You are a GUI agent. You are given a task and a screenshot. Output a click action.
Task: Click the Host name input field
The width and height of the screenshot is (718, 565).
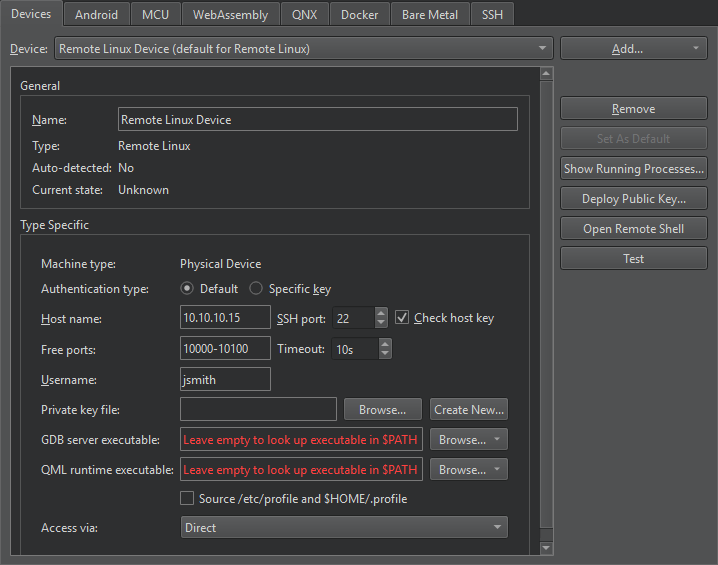[225, 318]
